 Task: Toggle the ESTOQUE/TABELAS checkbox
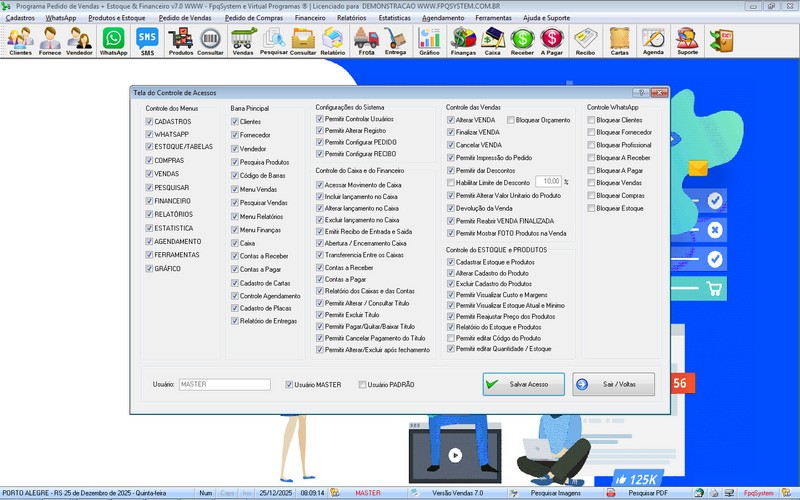point(149,146)
